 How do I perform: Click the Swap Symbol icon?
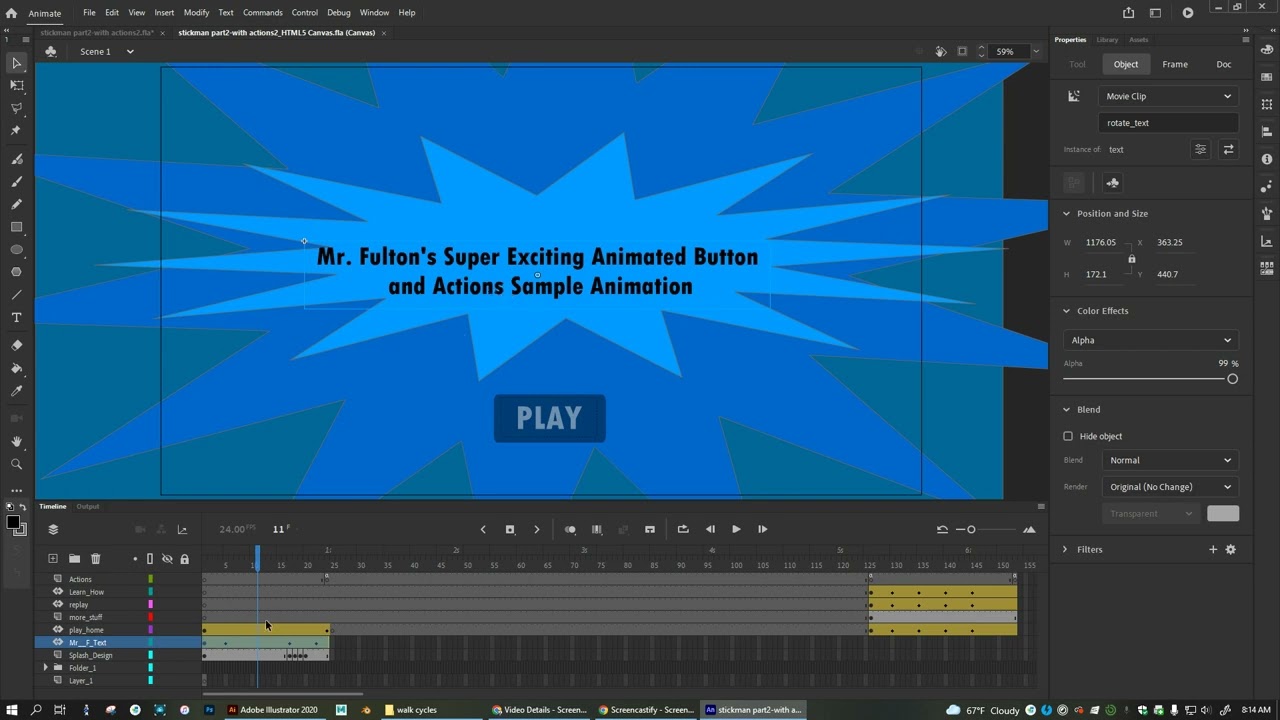1228,149
